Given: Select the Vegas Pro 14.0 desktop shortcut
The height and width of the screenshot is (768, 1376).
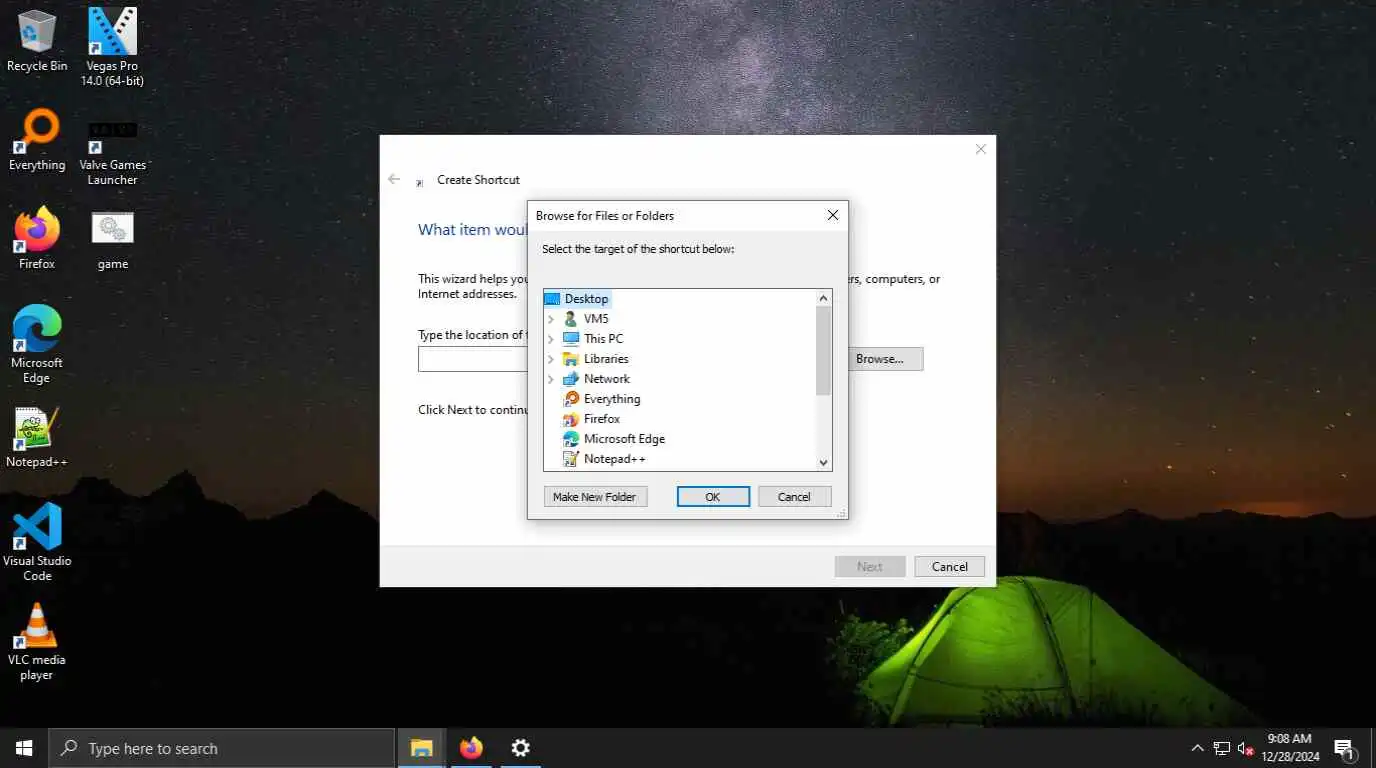Looking at the screenshot, I should click(112, 46).
